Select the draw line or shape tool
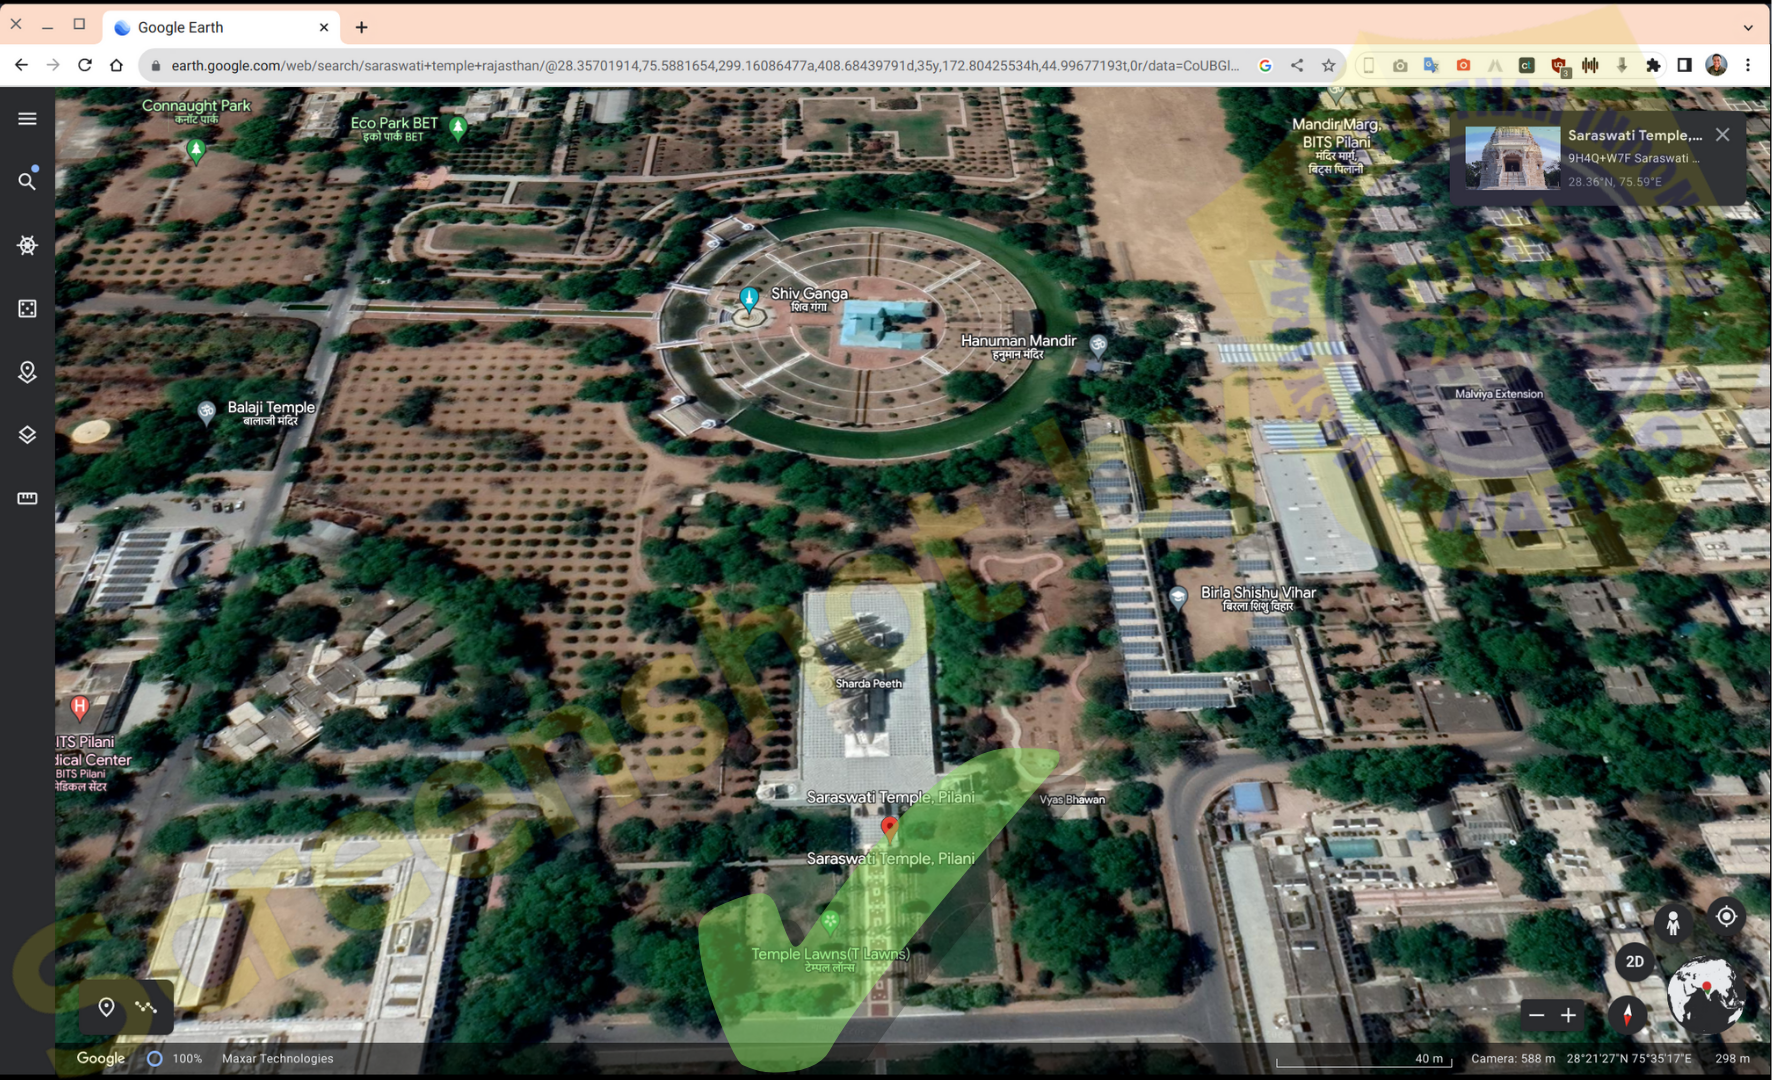The height and width of the screenshot is (1080, 1772). coord(147,1007)
